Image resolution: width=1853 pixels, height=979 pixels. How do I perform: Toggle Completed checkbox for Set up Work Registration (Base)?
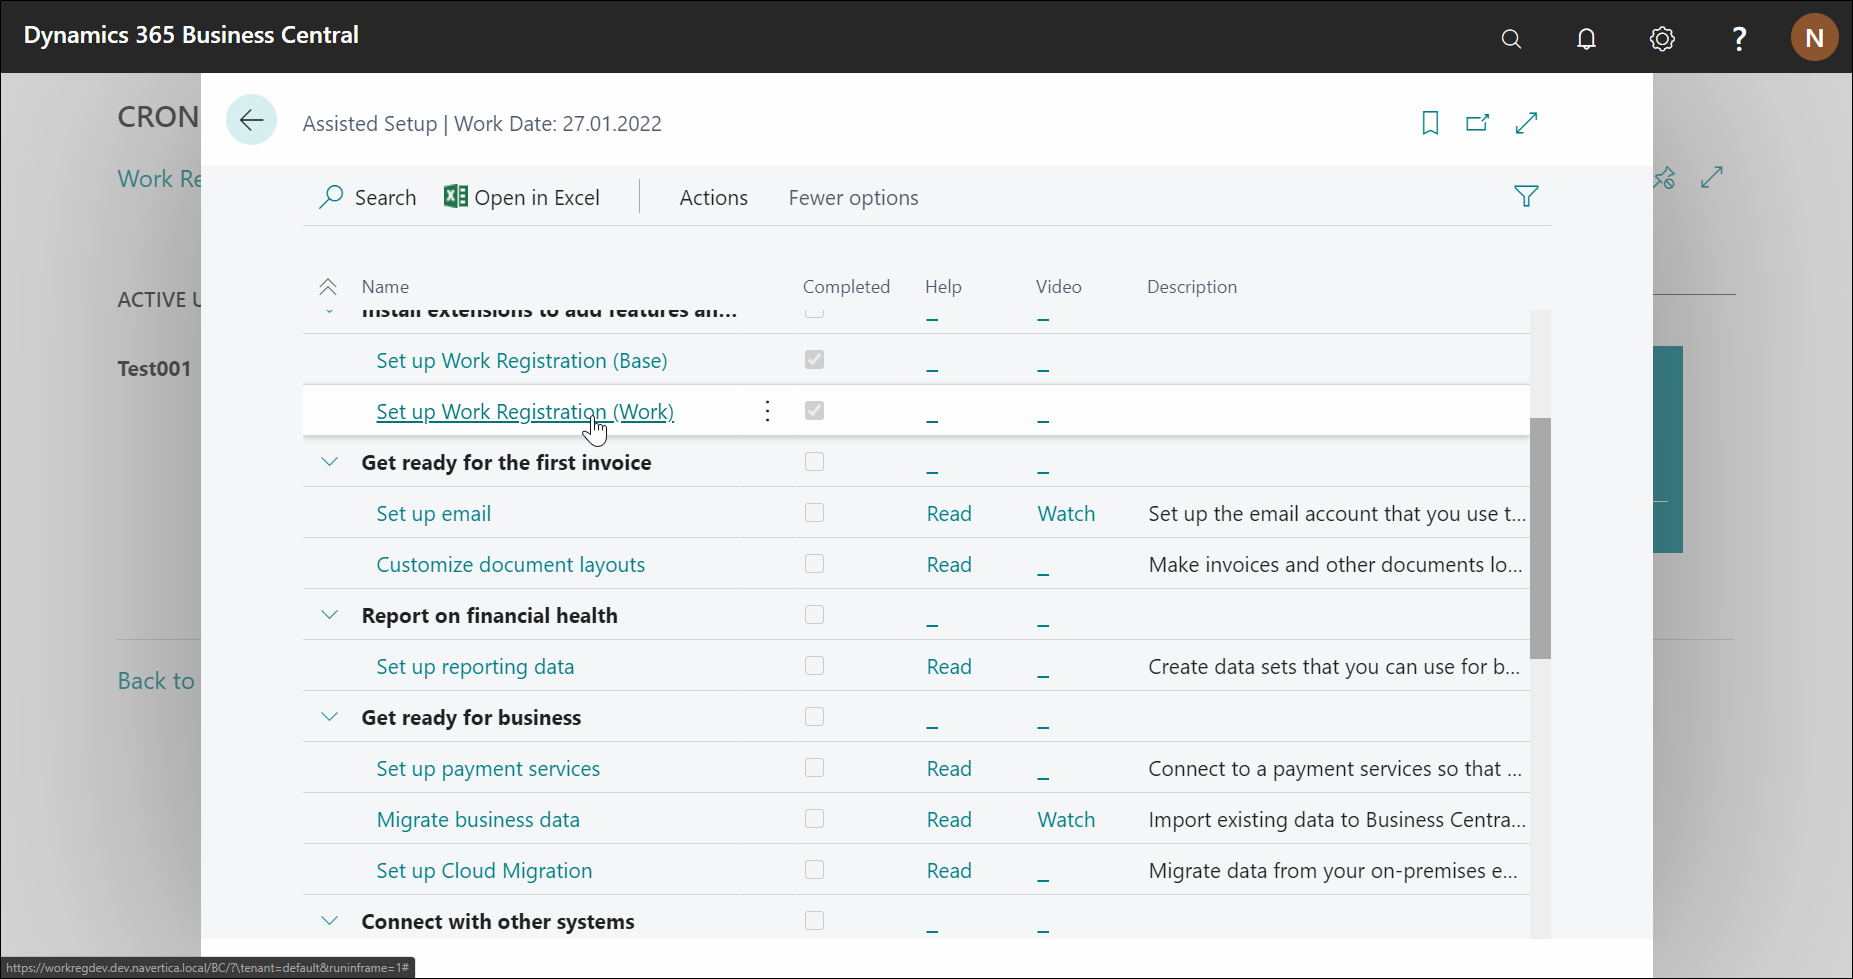(x=814, y=359)
